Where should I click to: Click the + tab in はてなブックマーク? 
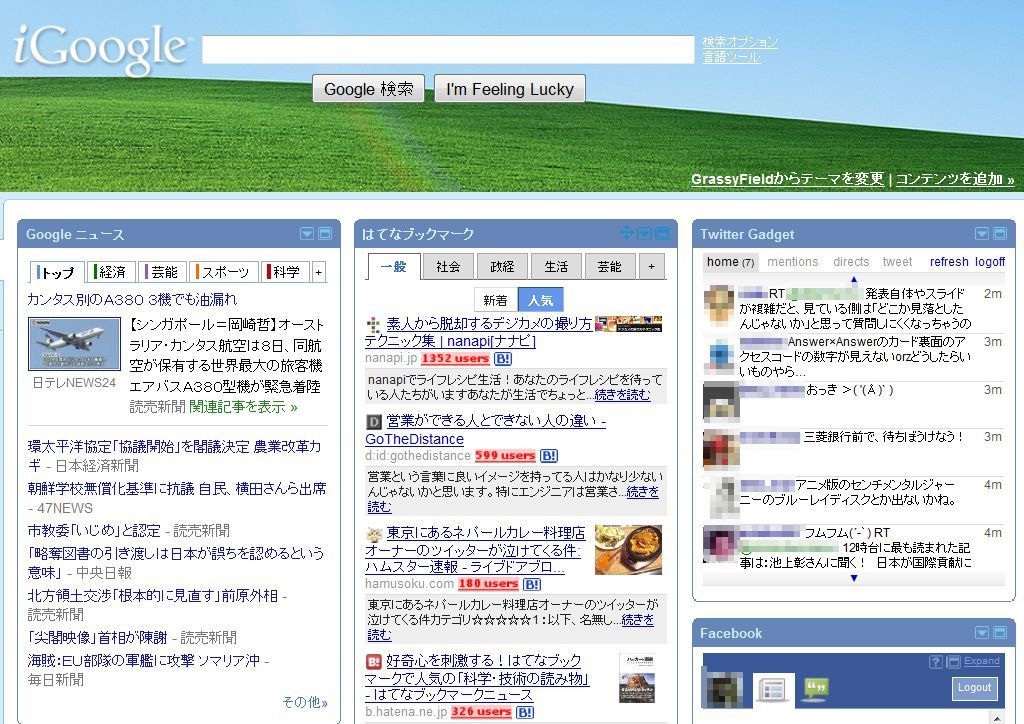pos(651,266)
